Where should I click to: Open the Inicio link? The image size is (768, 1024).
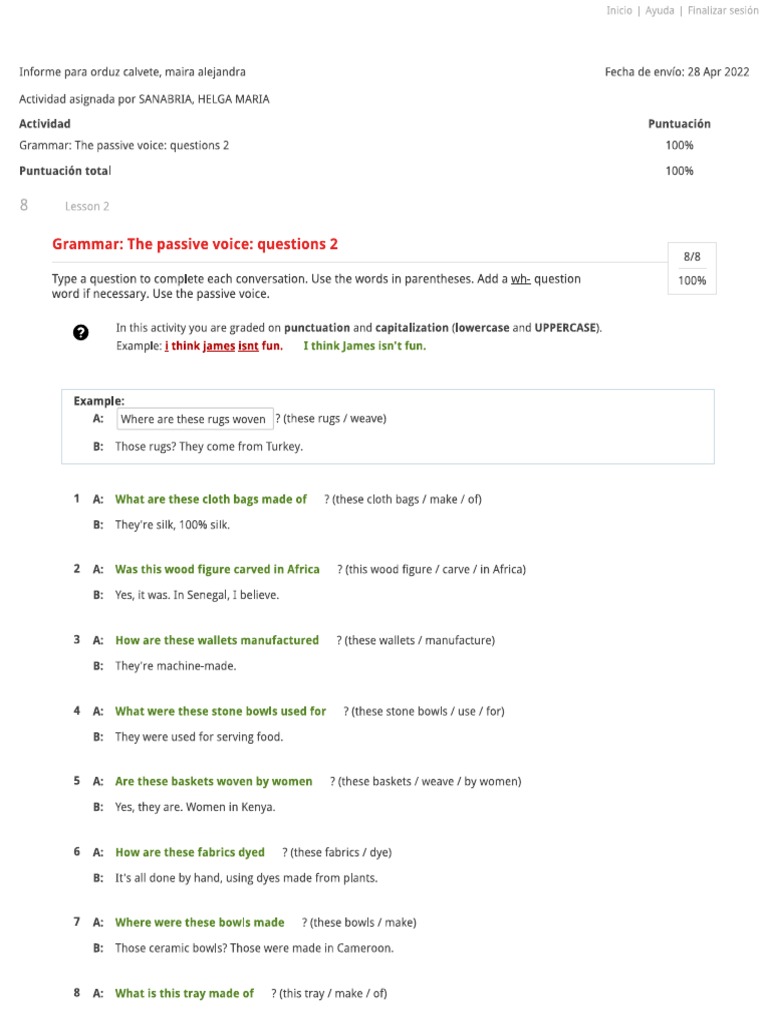[x=619, y=11]
